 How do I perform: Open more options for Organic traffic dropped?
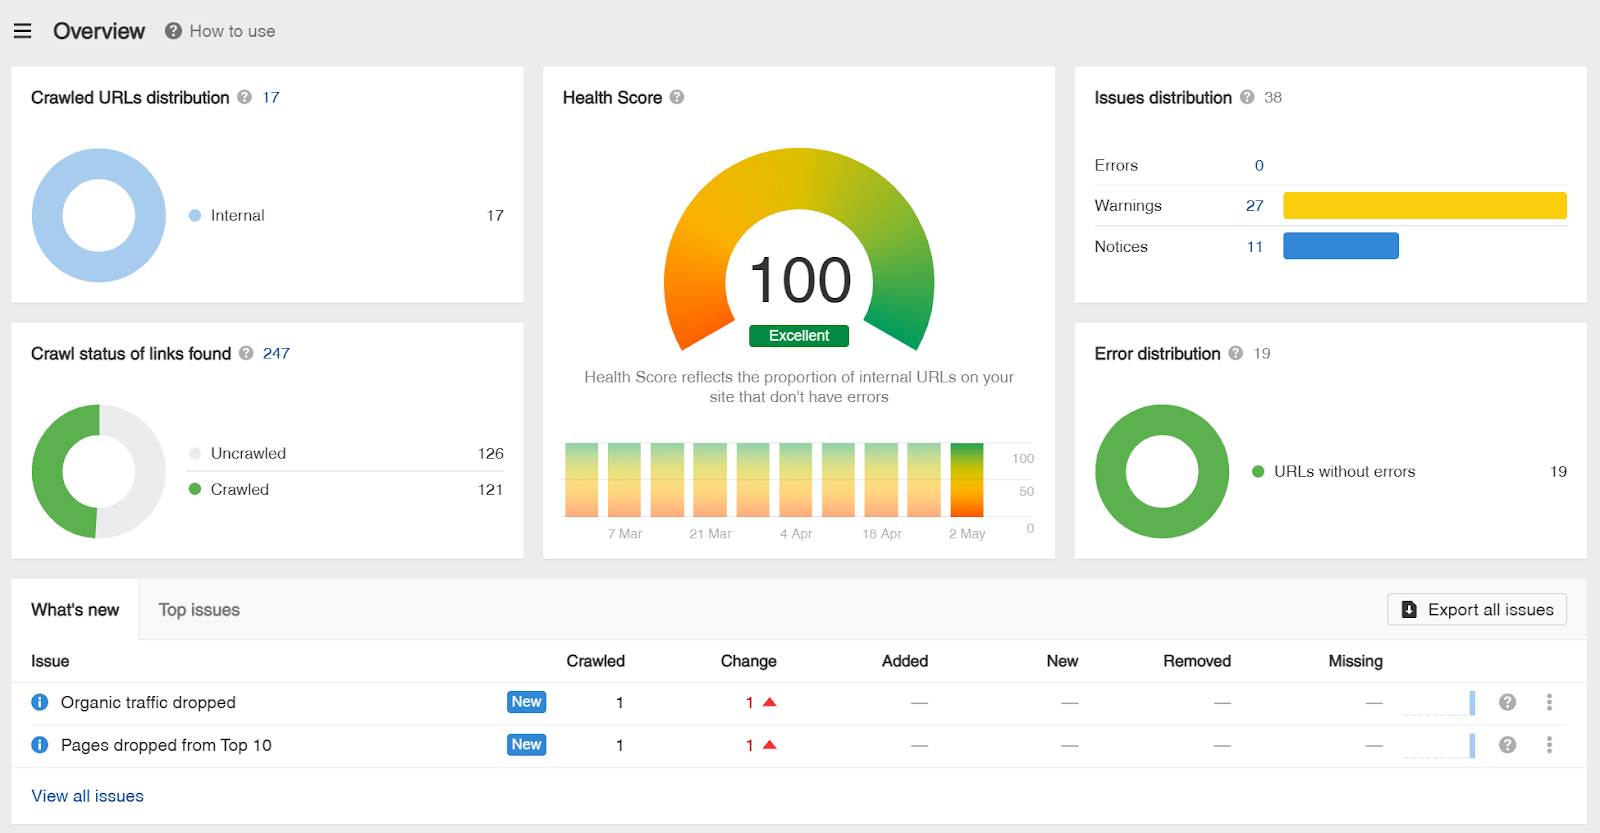tap(1549, 702)
